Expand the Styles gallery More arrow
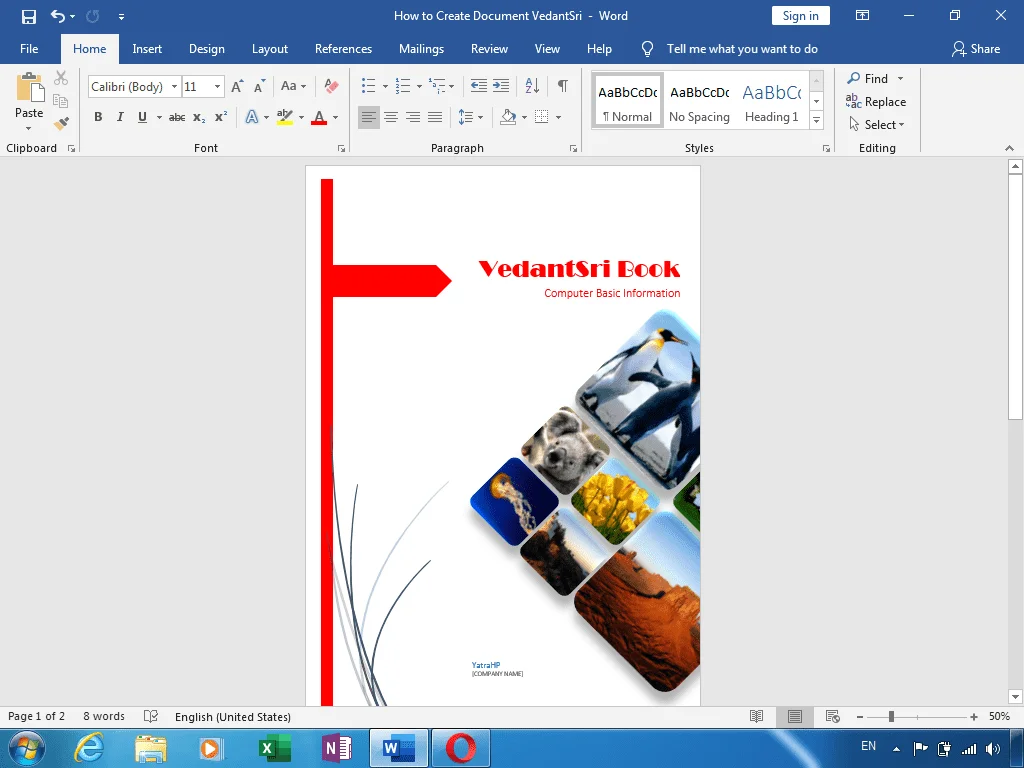Screen dimensions: 1024x768 click(816, 120)
